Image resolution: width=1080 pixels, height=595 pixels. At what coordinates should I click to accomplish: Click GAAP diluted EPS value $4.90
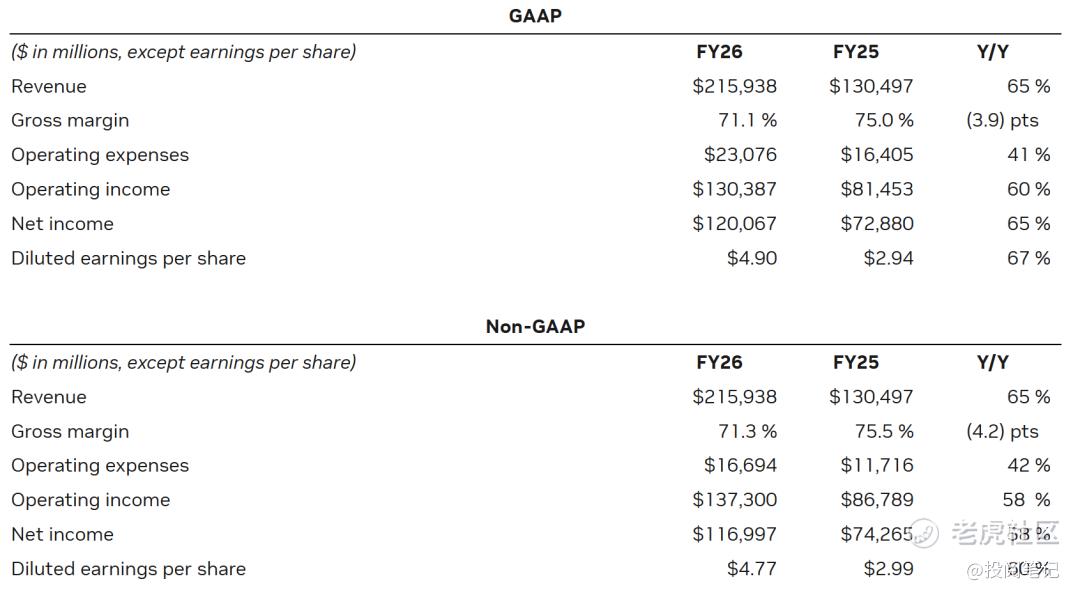(x=752, y=258)
